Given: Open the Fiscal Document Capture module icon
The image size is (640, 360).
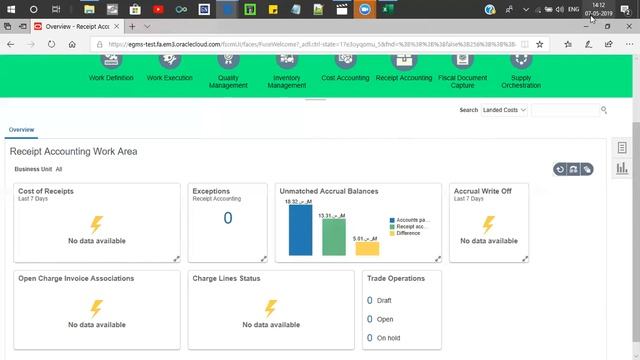Looking at the screenshot, I should point(462,60).
